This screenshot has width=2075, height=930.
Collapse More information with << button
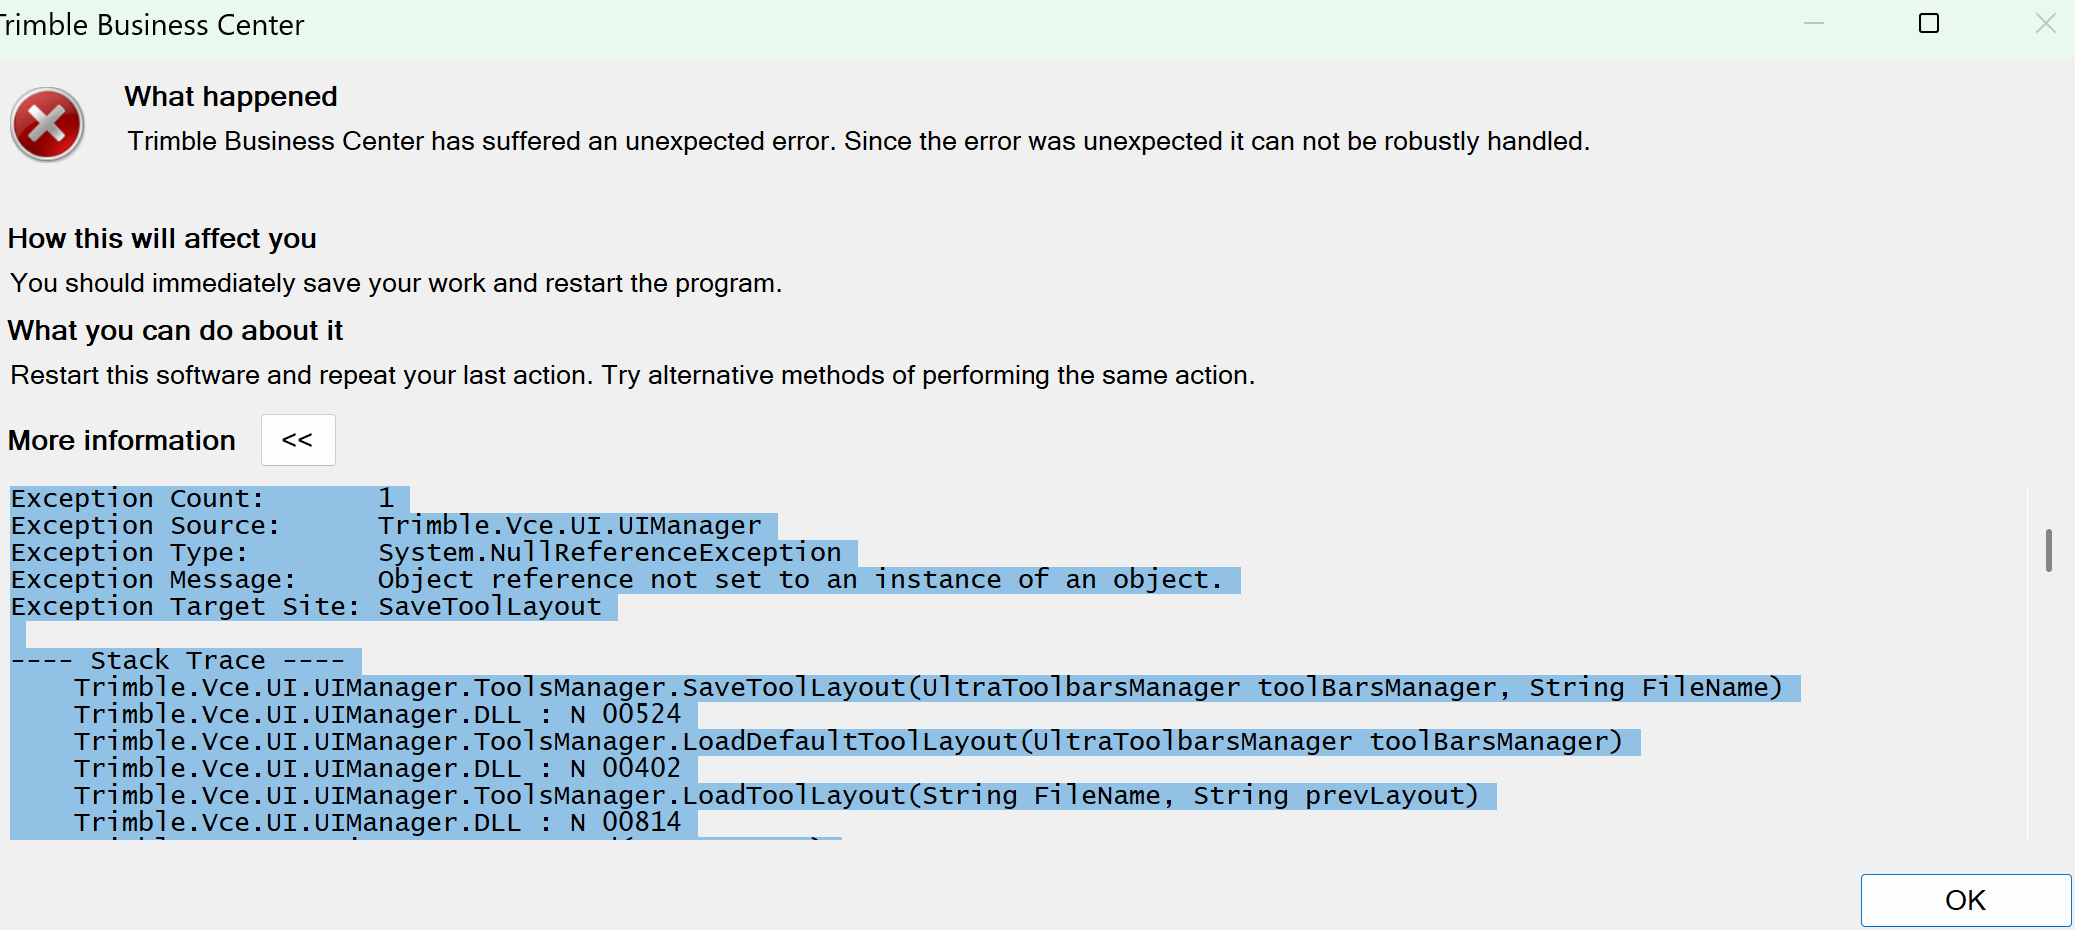click(x=298, y=440)
